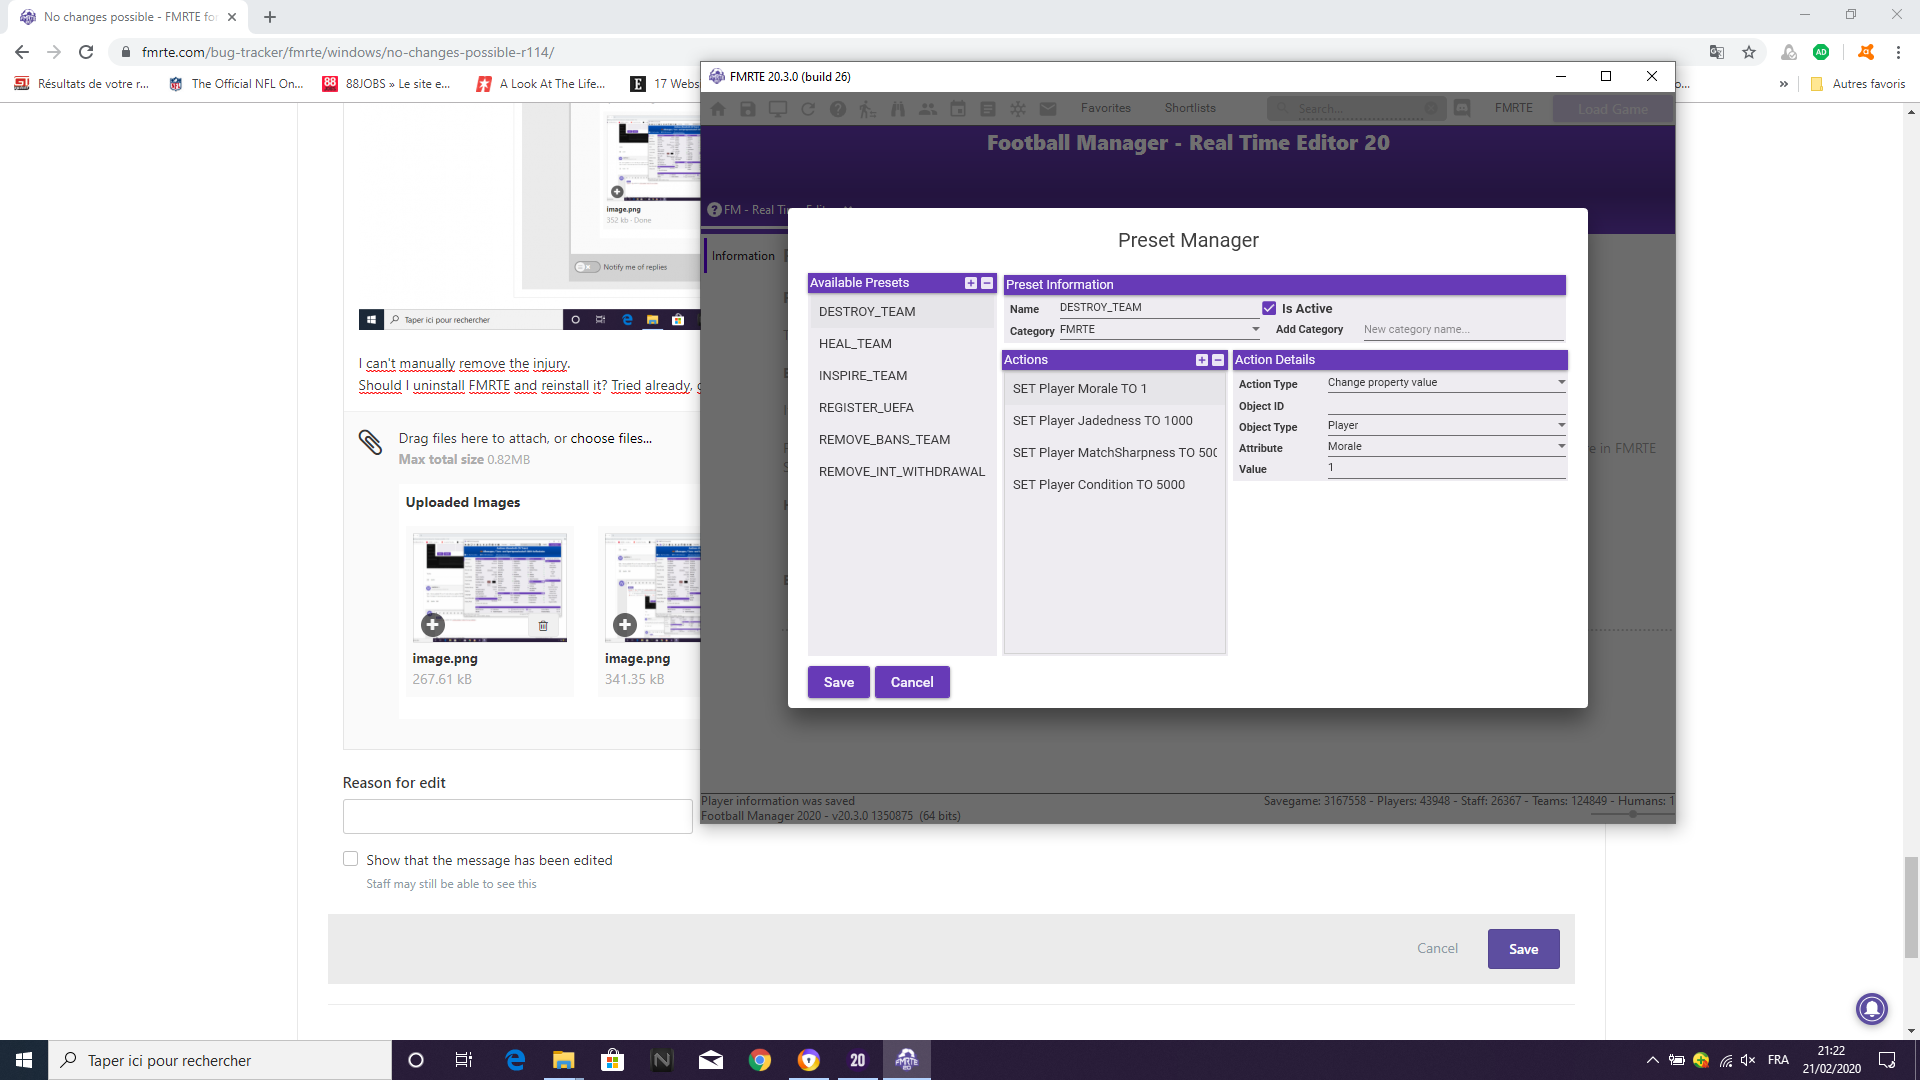Click the FMRTE help question mark icon
Viewport: 1920px width, 1080px height.
(838, 108)
